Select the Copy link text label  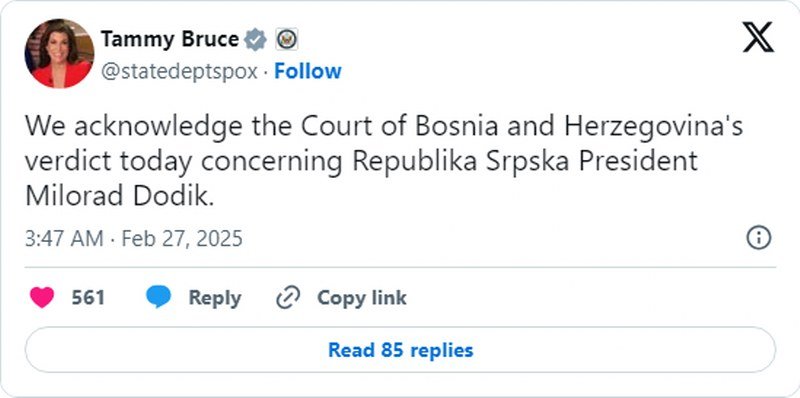pyautogui.click(x=362, y=298)
